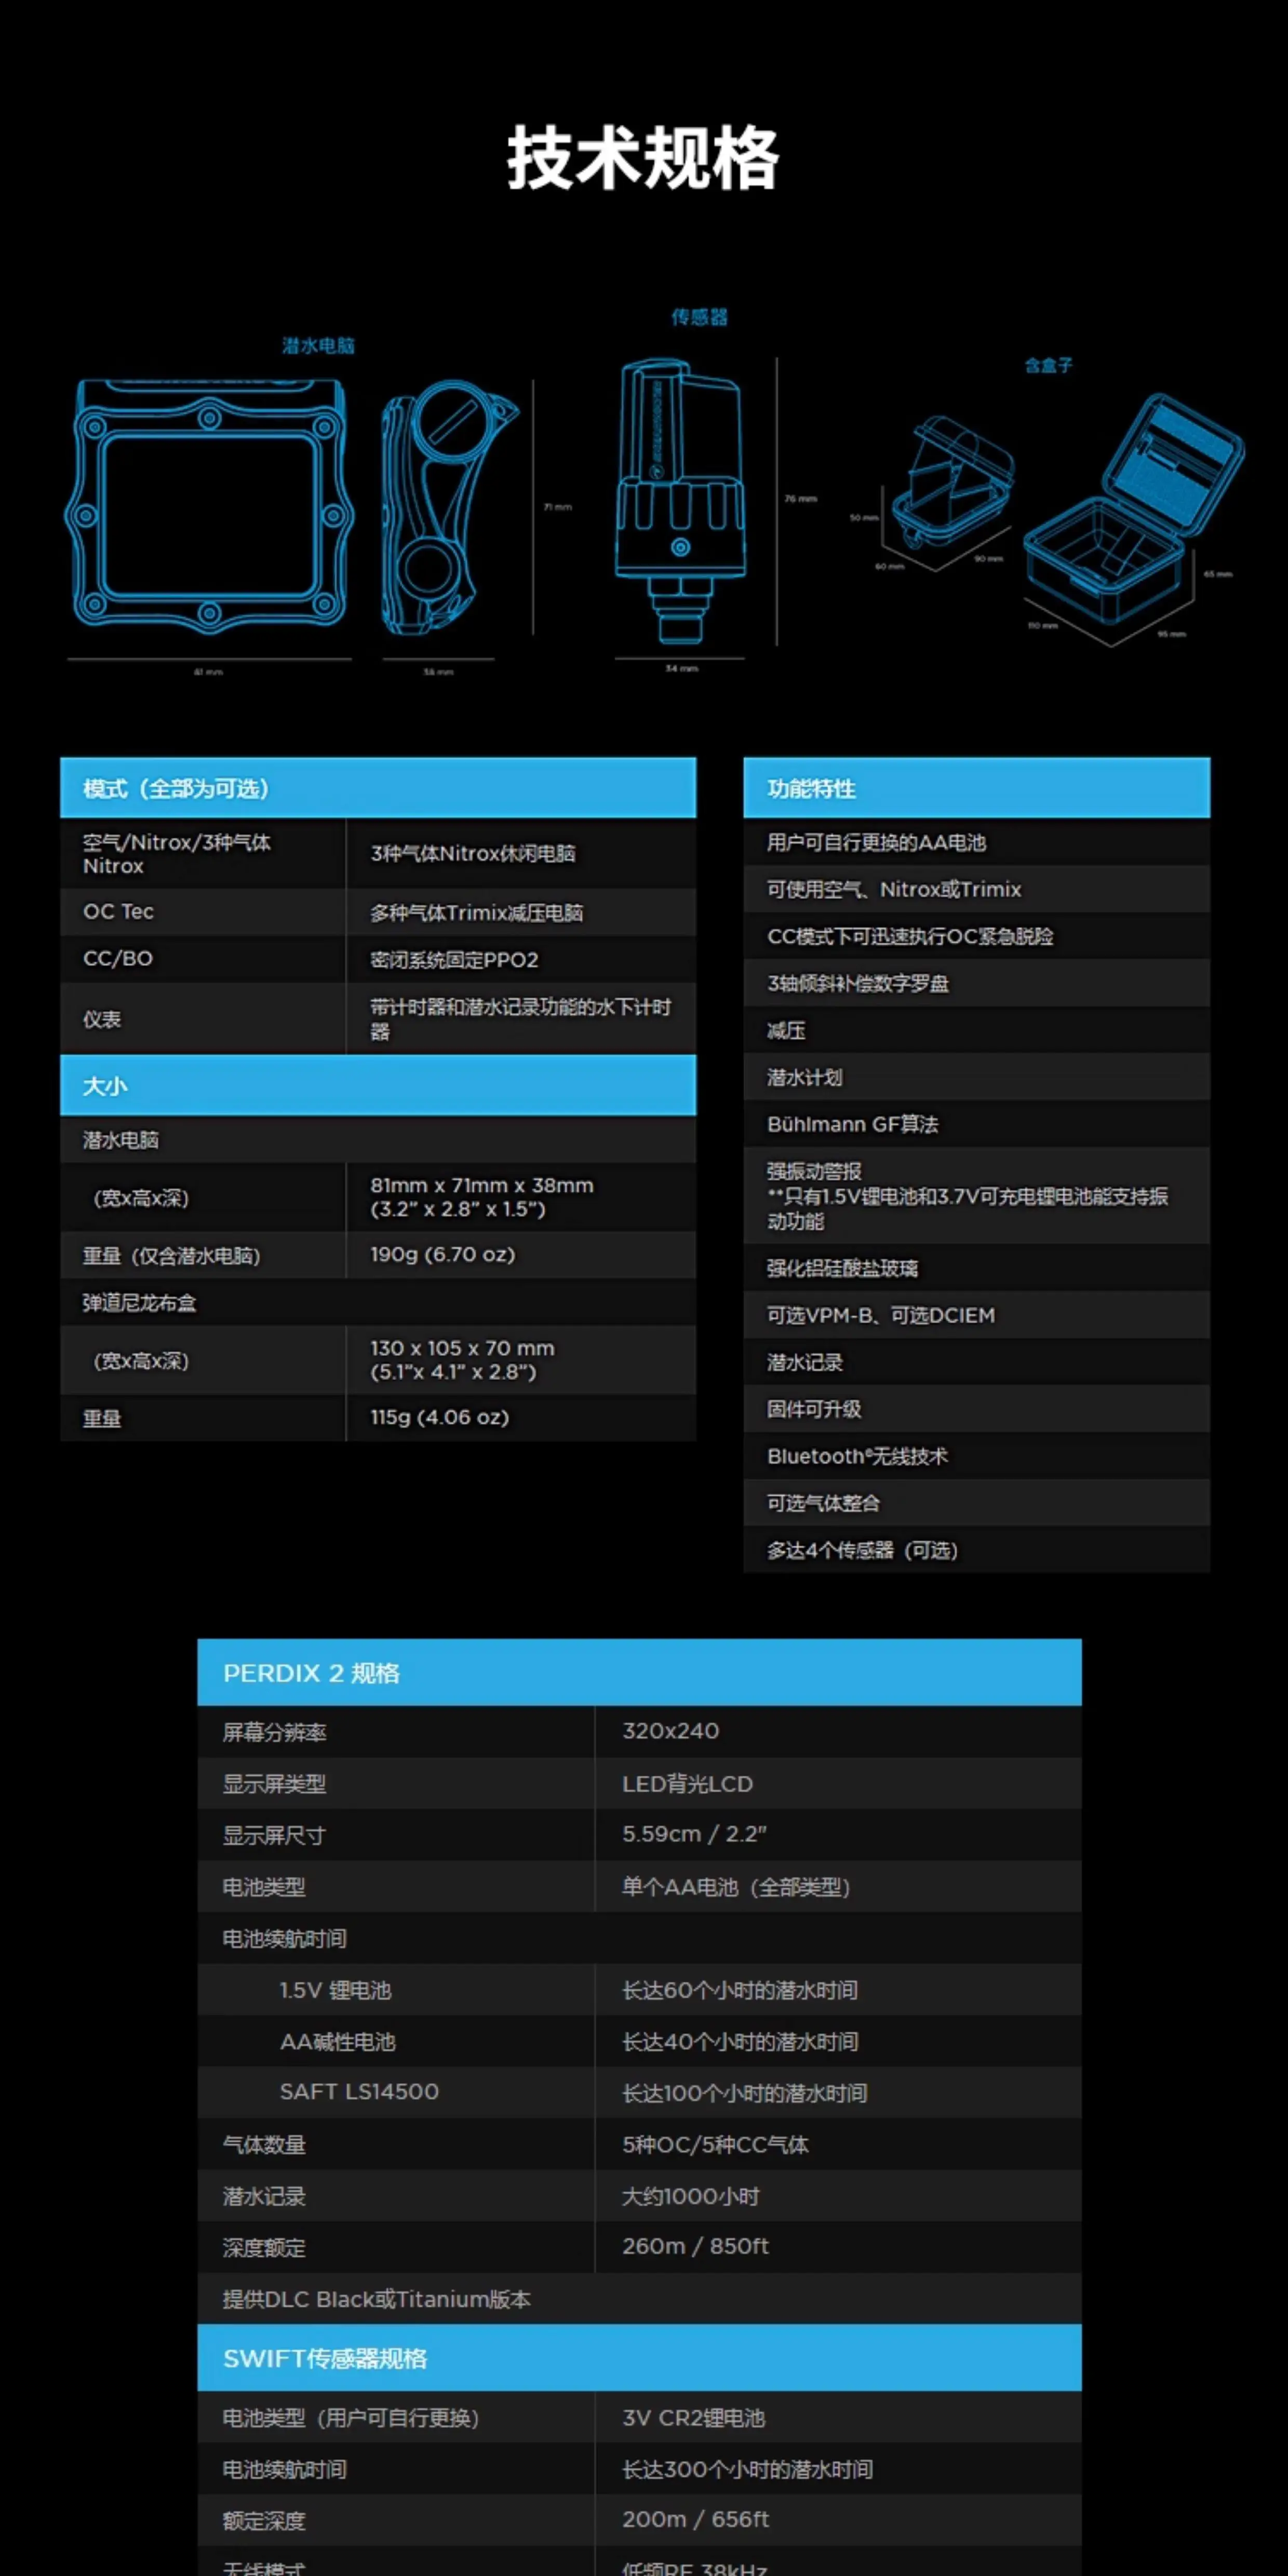Click the 潜水计划 feature row

976,1077
